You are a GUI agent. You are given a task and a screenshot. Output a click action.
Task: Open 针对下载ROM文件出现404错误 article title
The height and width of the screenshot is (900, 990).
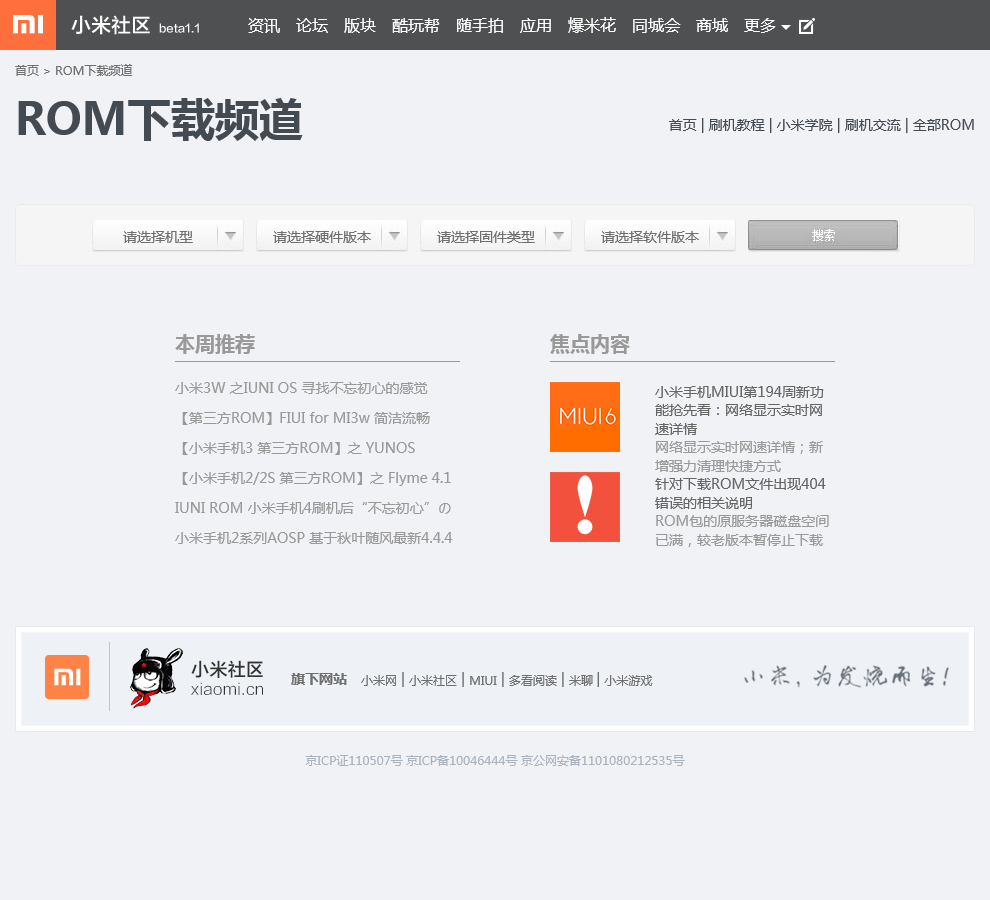pyautogui.click(x=740, y=493)
